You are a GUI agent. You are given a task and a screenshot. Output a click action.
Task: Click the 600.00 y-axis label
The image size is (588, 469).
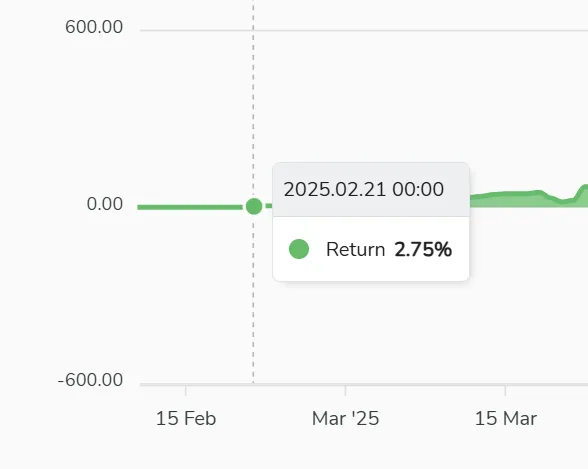pyautogui.click(x=94, y=27)
